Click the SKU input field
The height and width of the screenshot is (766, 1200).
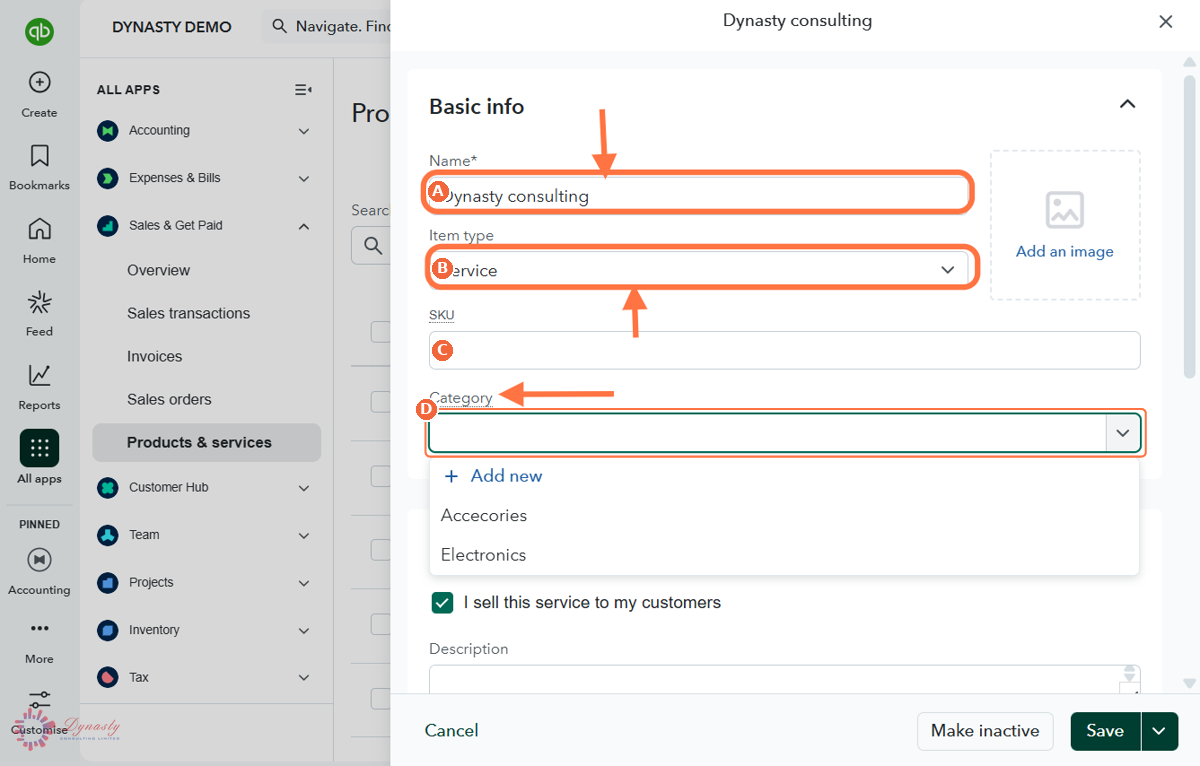[x=784, y=350]
